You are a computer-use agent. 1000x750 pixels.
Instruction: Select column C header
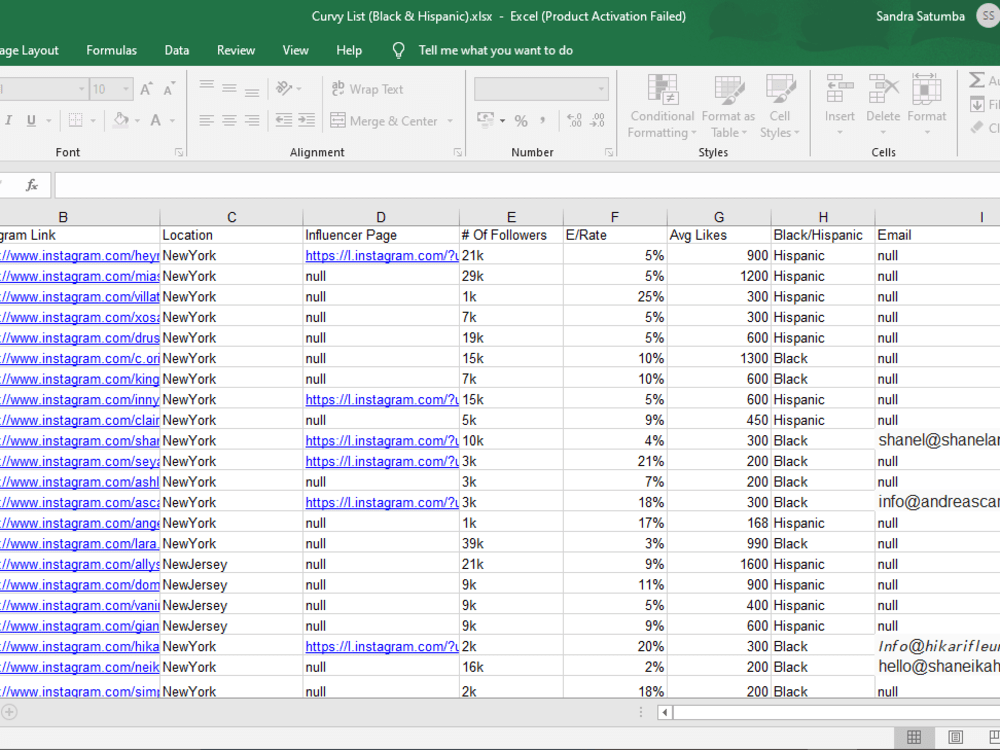click(x=232, y=217)
